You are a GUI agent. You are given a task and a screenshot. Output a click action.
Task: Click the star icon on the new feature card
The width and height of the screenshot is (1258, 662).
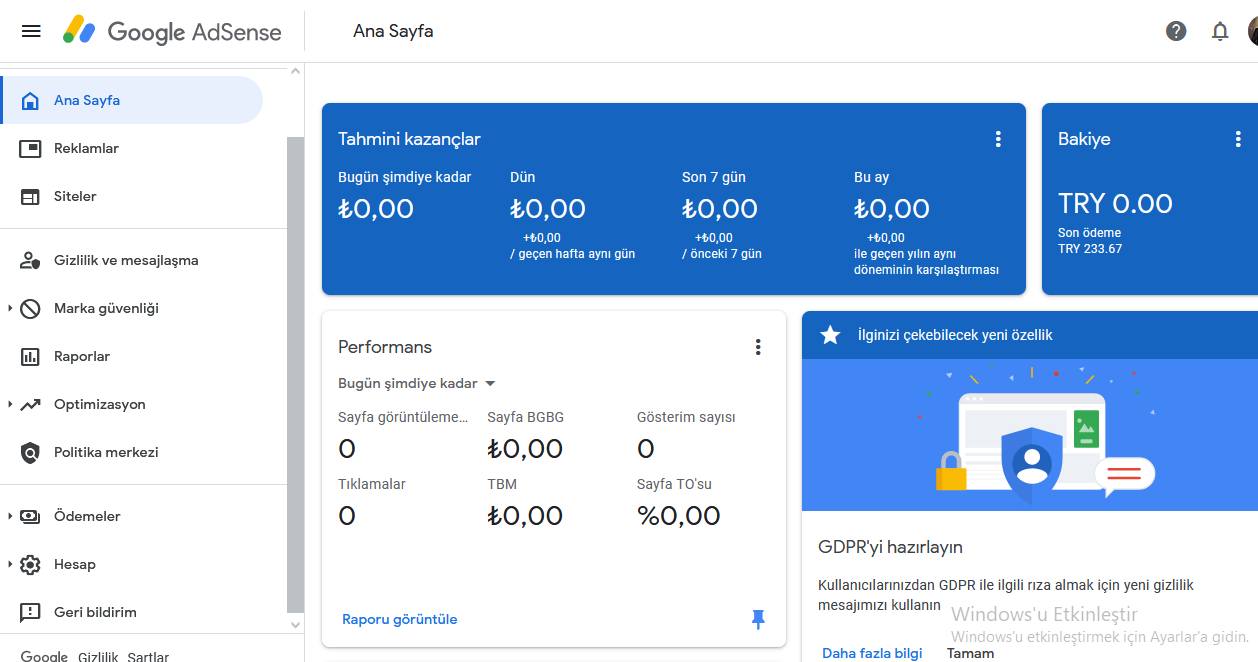[x=830, y=335]
